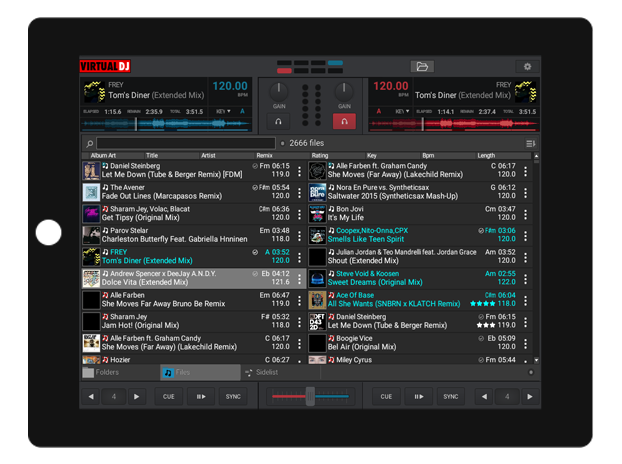
Task: Open the folder browser icon at top
Action: 422,66
